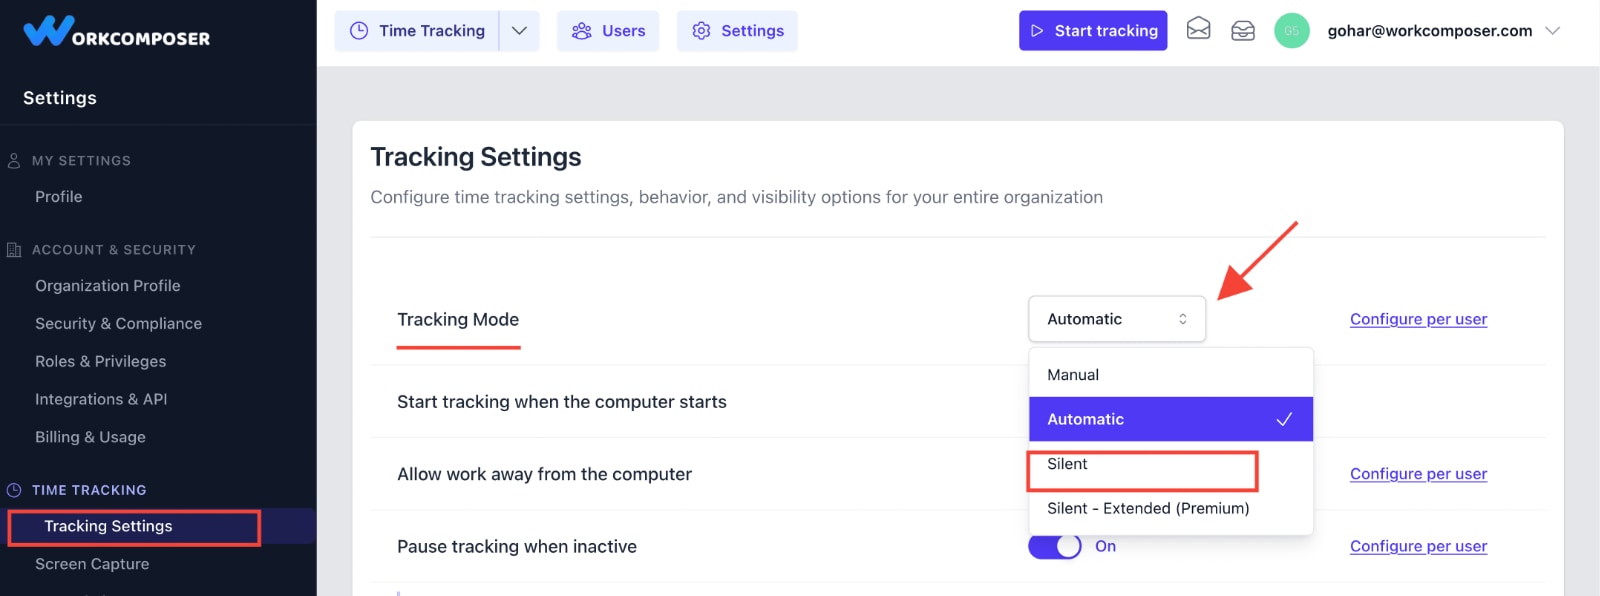Select Automatic tracking mode option
This screenshot has height=596, width=1600.
[1171, 419]
